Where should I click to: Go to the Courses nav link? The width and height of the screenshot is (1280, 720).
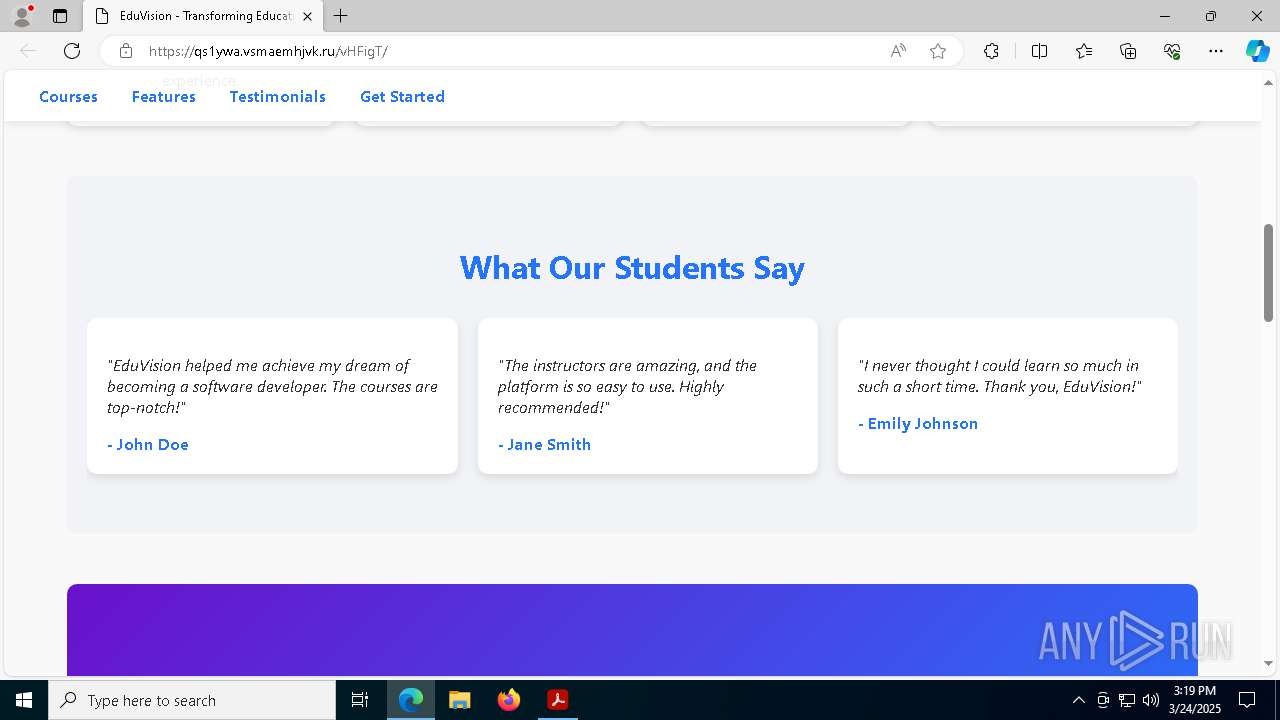pos(68,97)
